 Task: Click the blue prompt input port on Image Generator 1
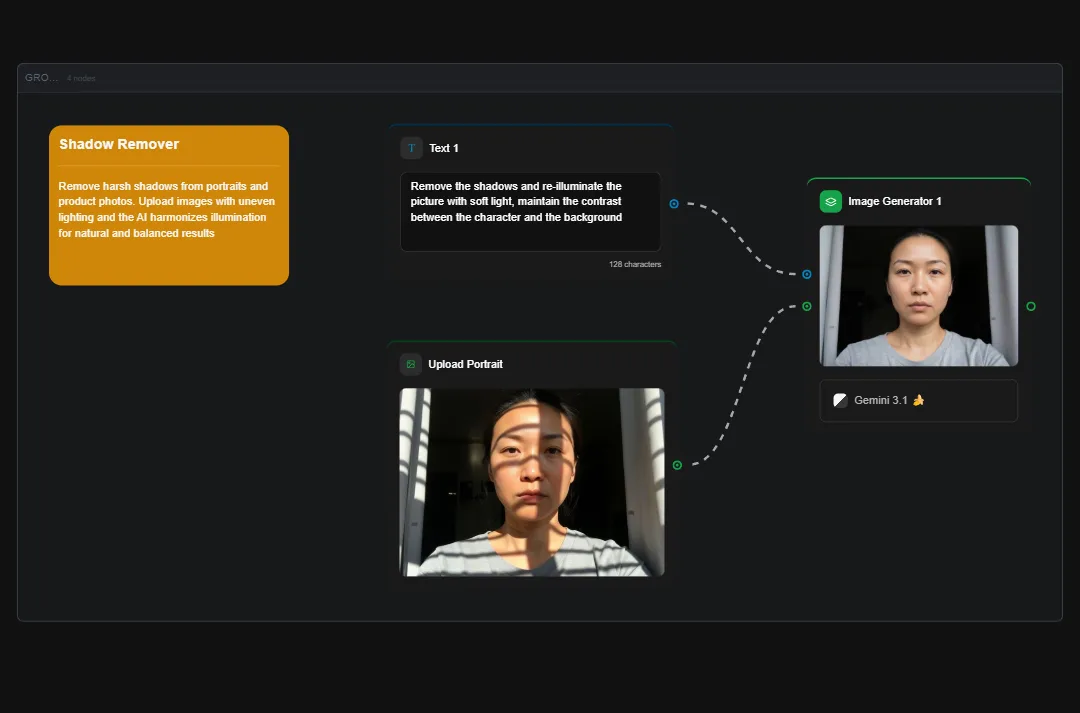point(806,273)
